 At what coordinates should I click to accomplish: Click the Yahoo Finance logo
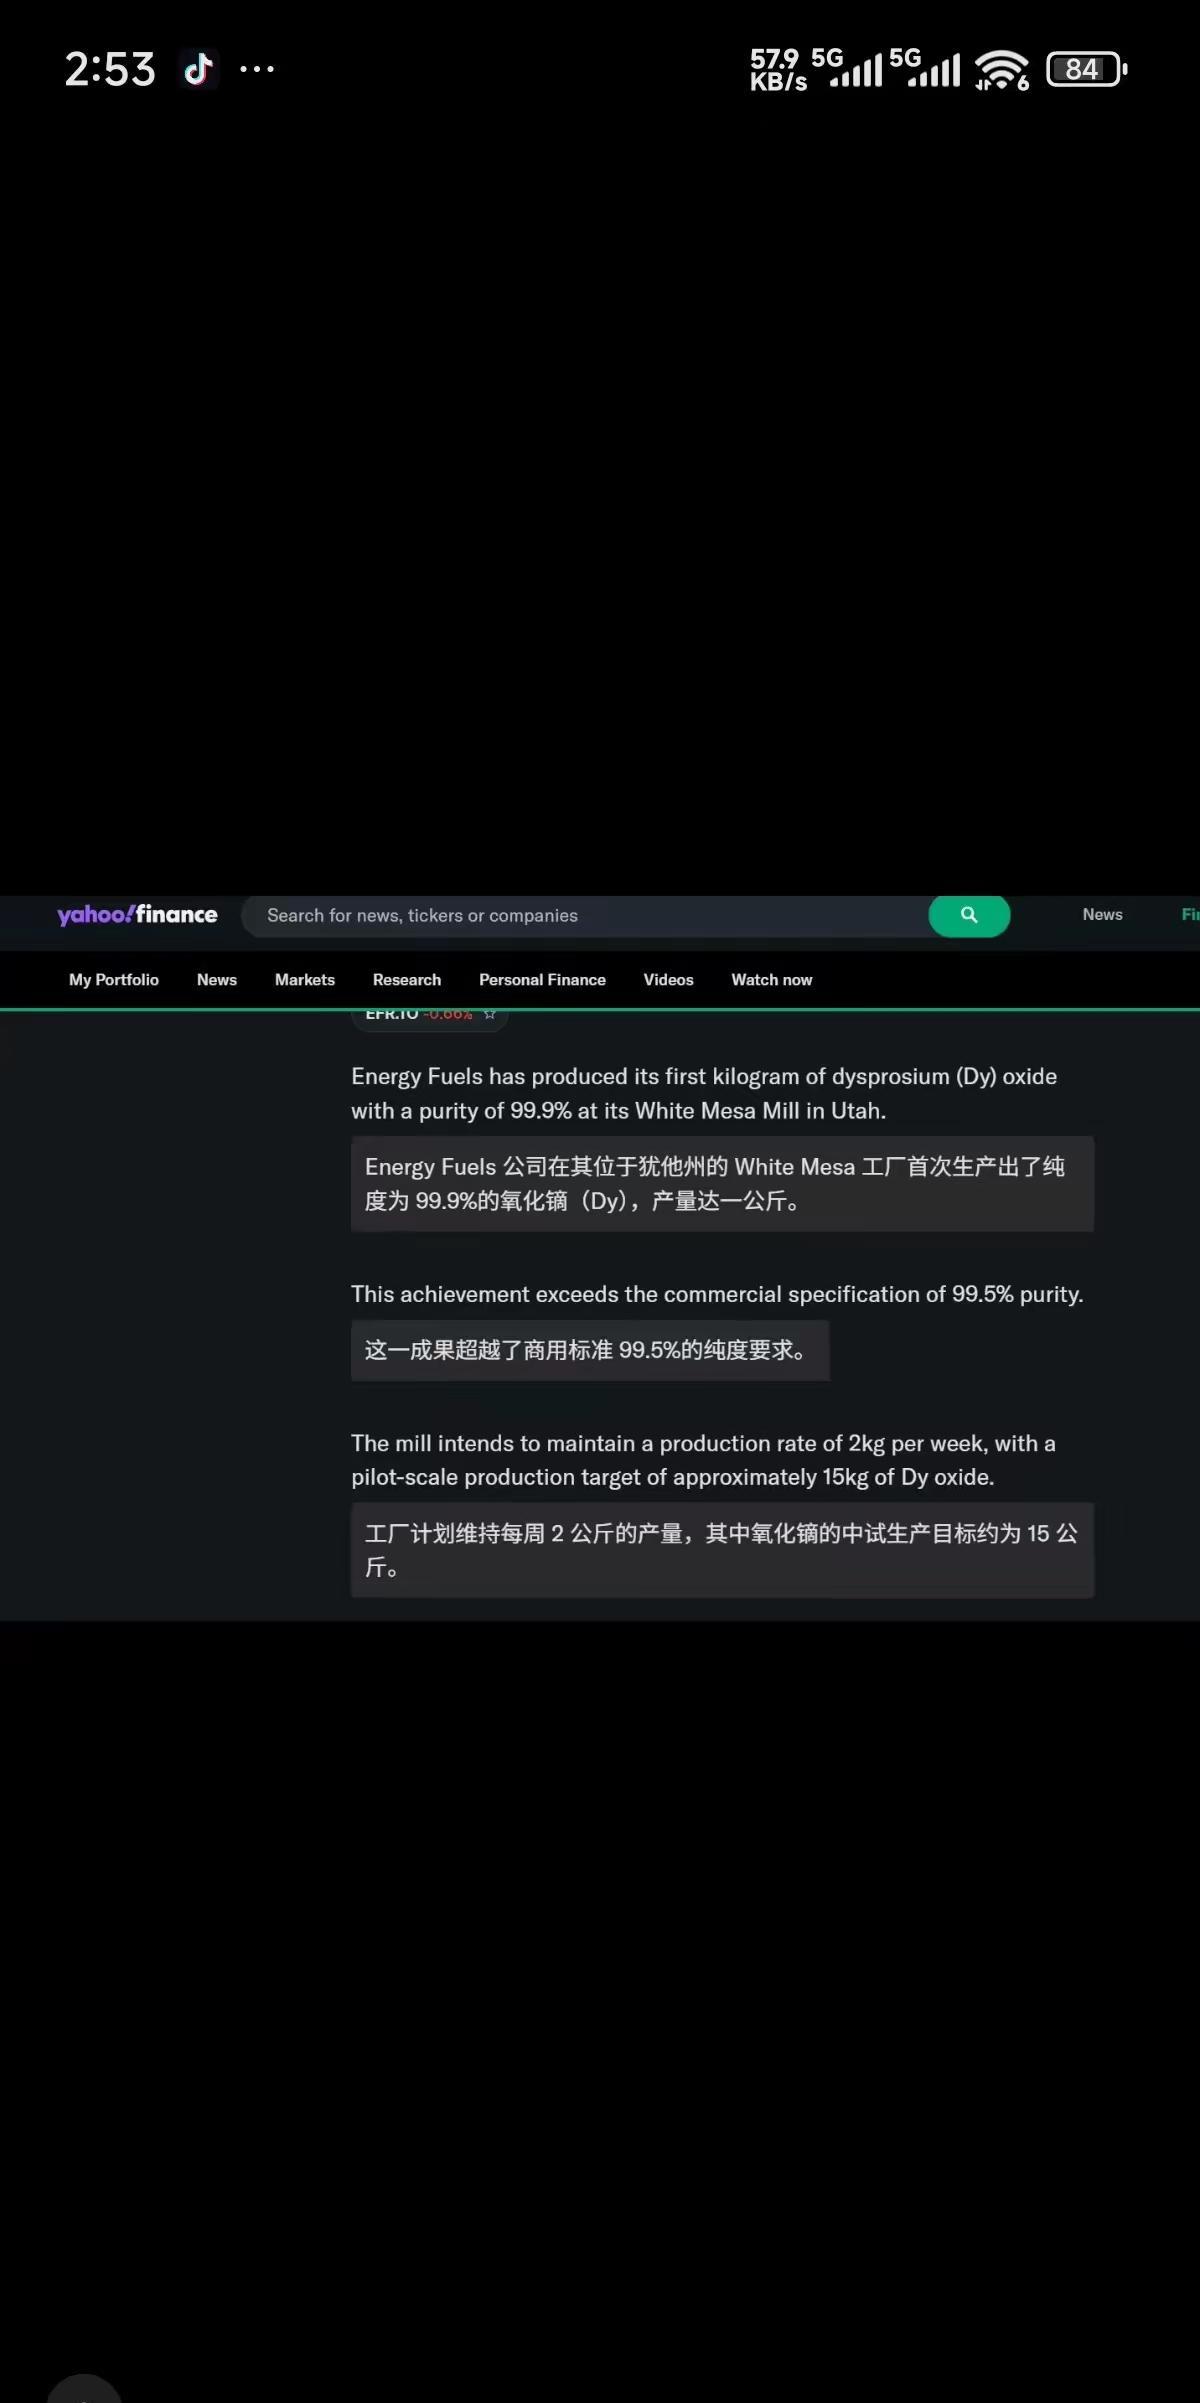[137, 915]
